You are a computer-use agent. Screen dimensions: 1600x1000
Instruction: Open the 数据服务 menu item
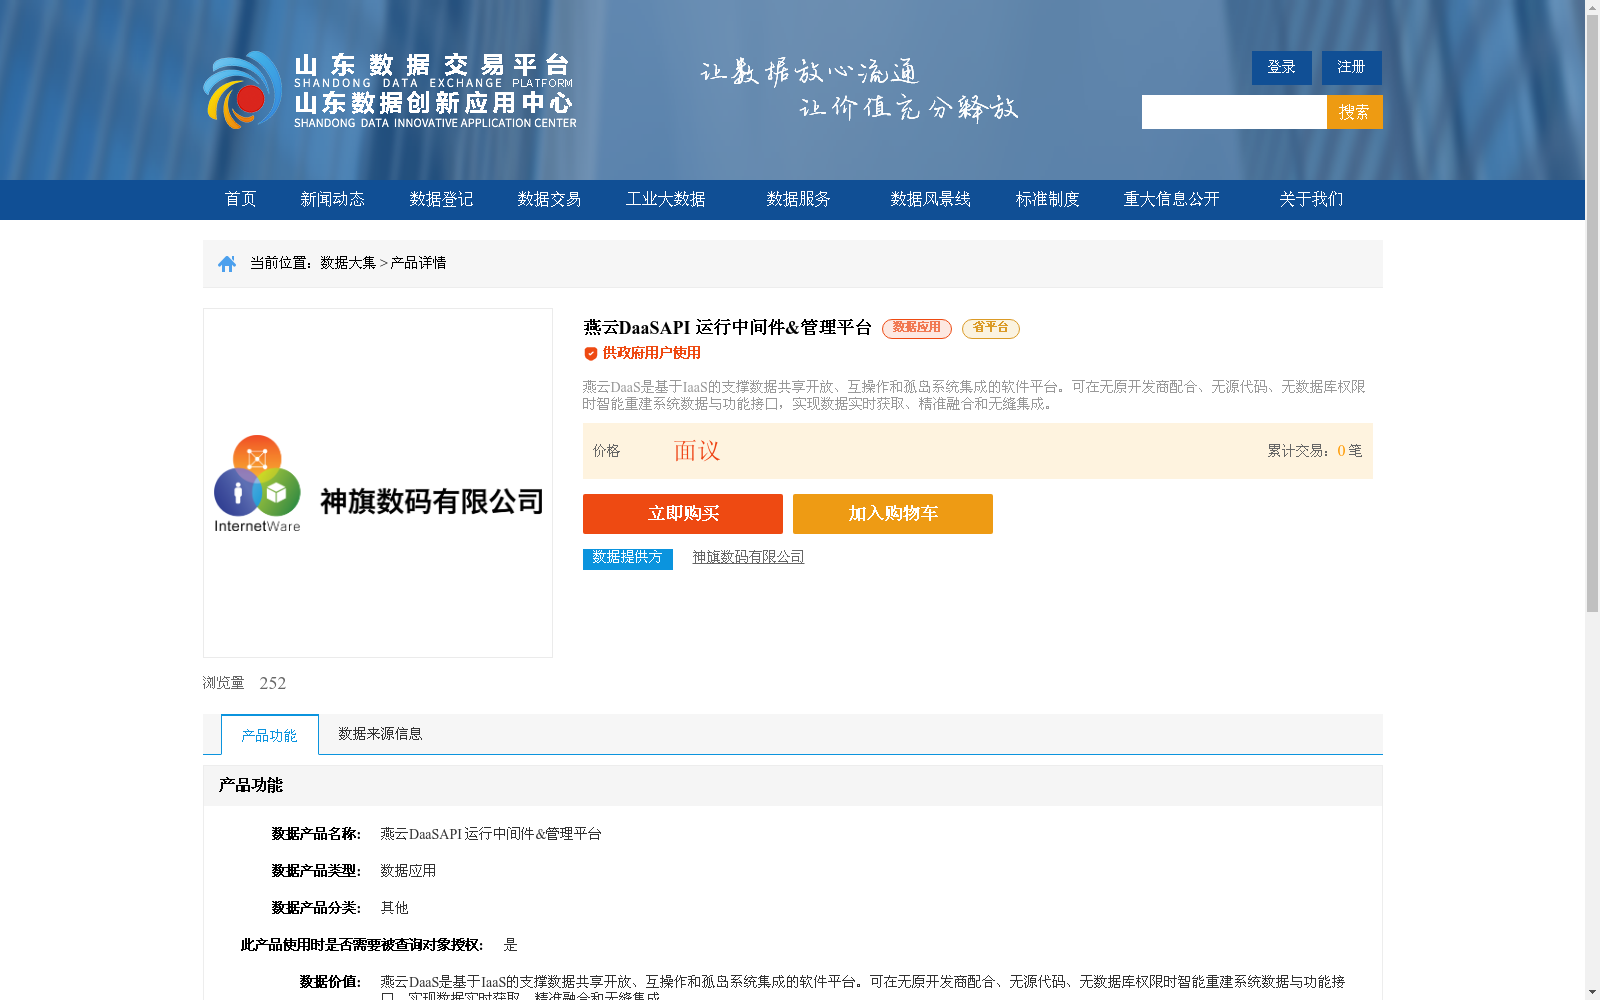798,199
